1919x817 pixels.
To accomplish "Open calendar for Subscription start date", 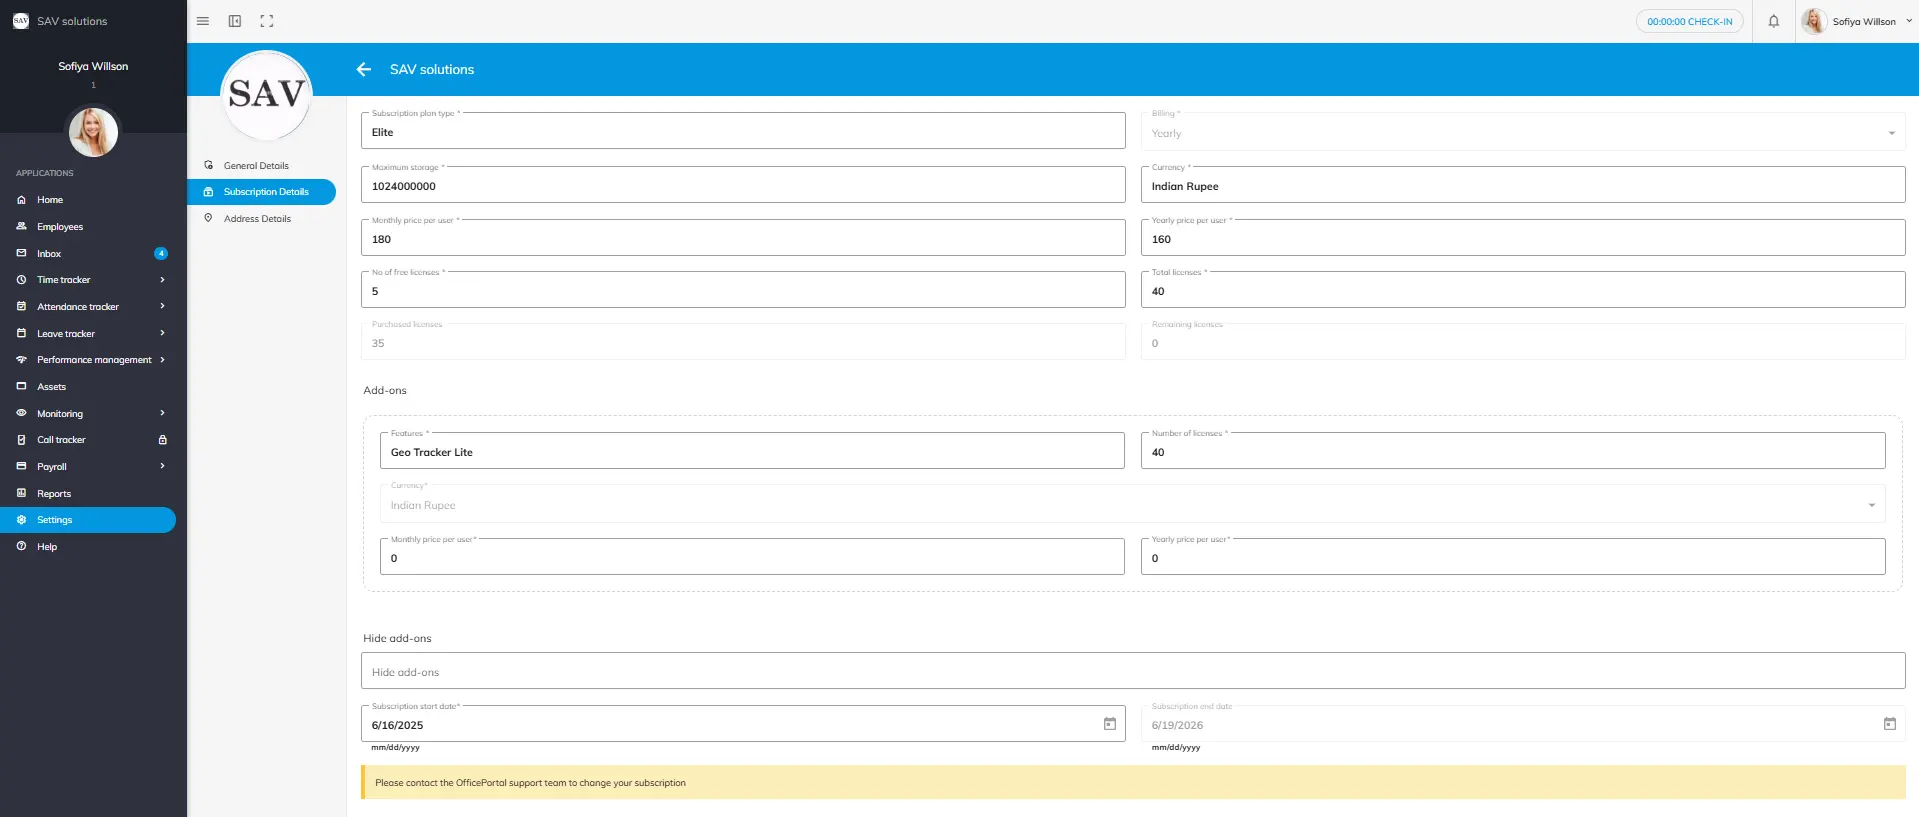I will [1109, 724].
